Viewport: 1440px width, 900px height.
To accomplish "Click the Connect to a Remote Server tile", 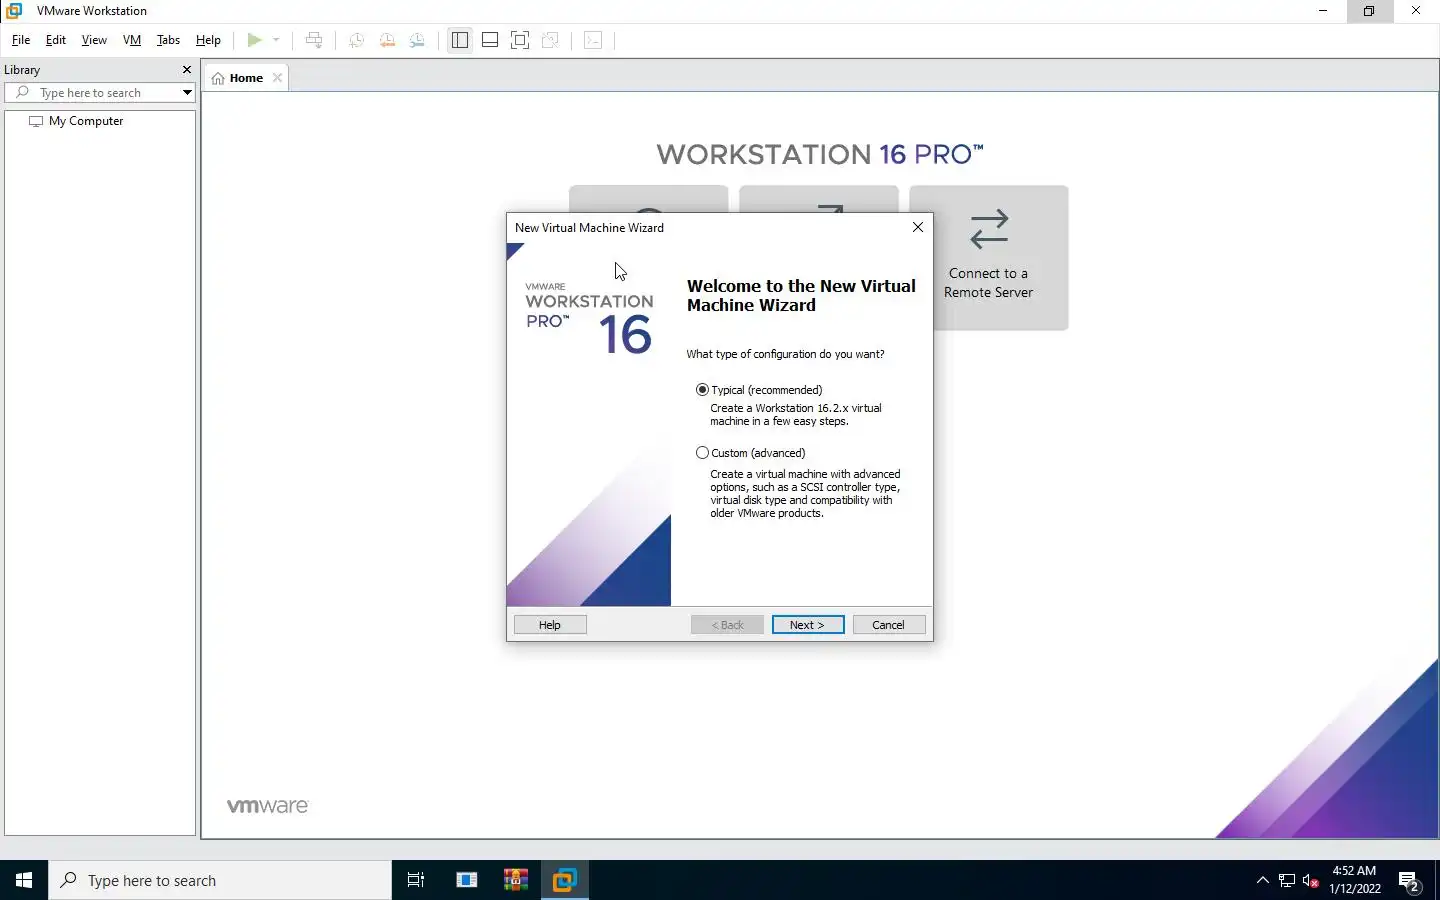I will [x=988, y=257].
